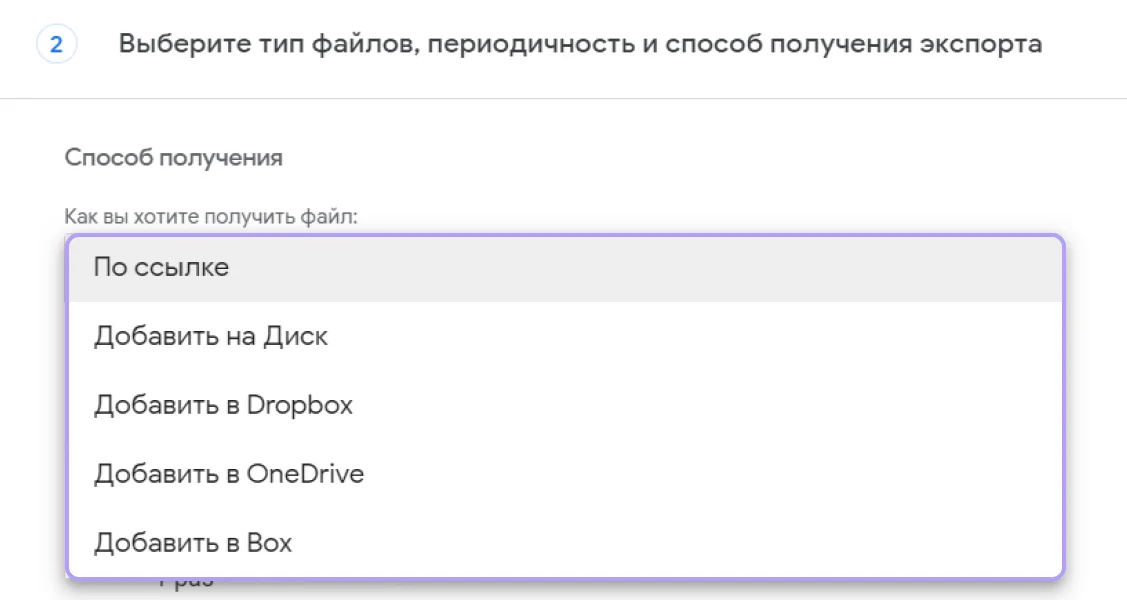Viewport: 1127px width, 600px height.
Task: Click the 'Способ получения' section heading
Action: (173, 158)
